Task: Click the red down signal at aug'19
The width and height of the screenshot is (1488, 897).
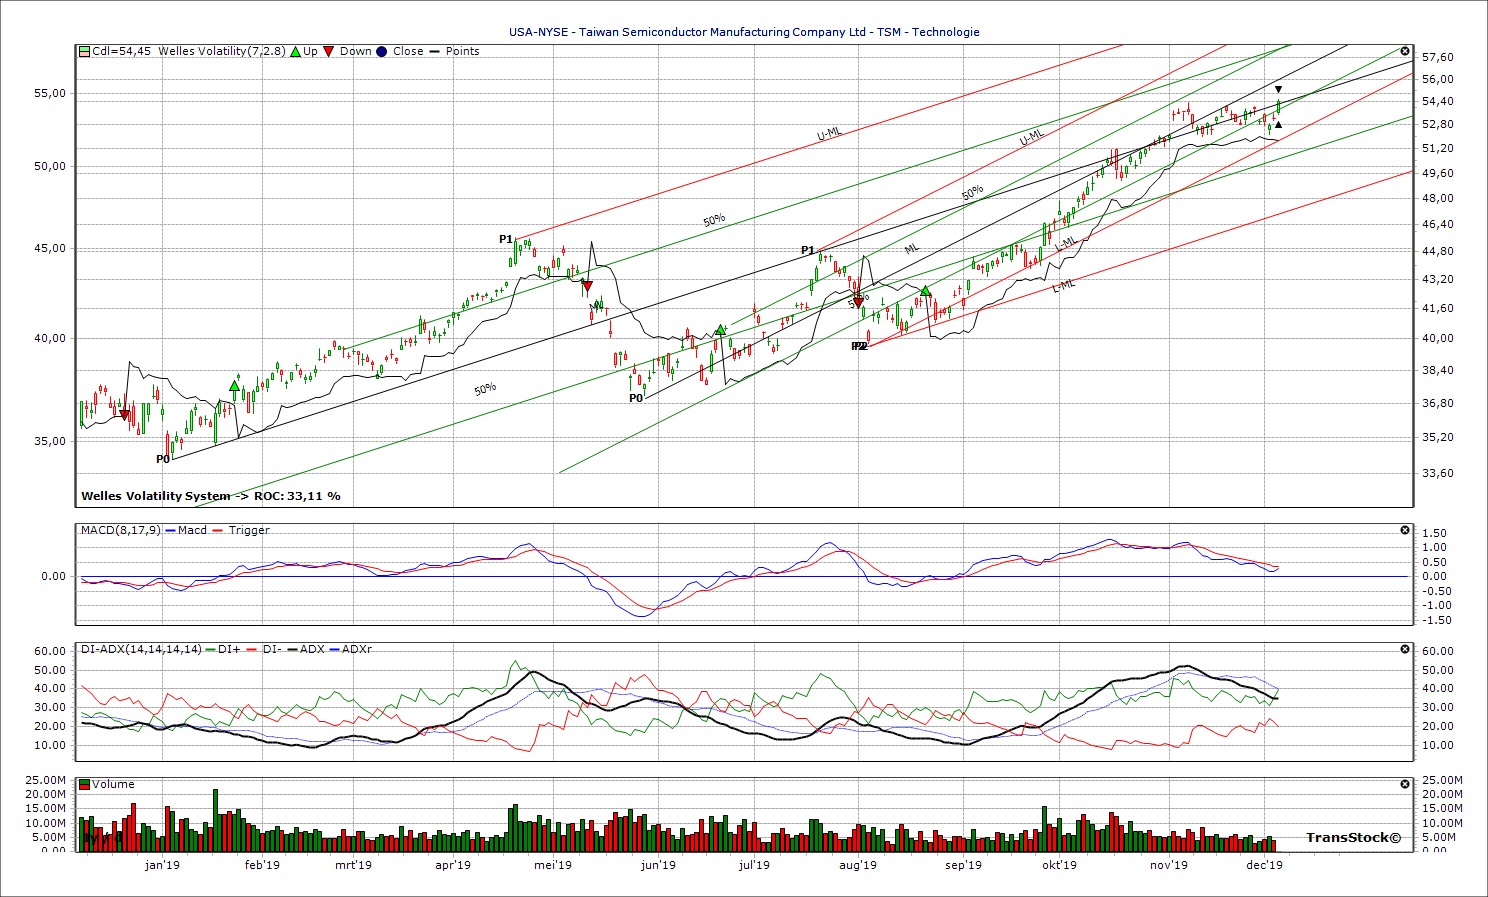Action: [858, 301]
